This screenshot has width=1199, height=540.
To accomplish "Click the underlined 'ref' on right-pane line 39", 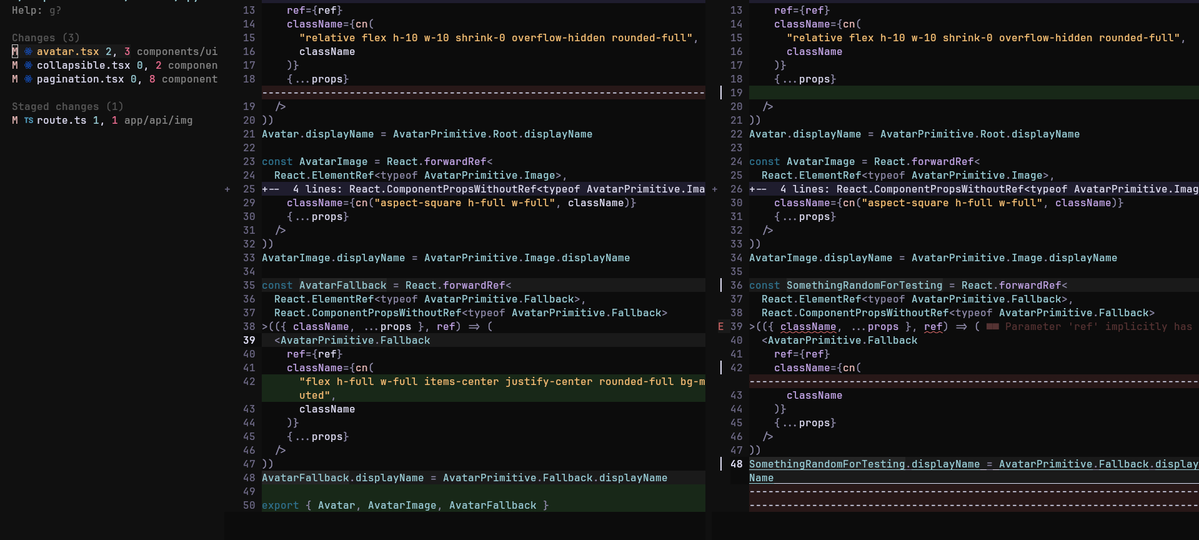I will tap(933, 327).
